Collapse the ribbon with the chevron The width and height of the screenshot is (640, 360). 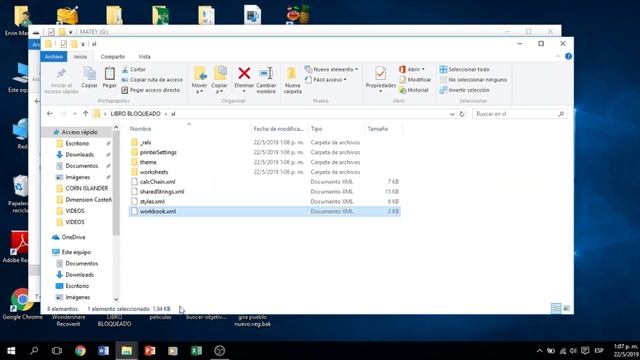point(558,56)
